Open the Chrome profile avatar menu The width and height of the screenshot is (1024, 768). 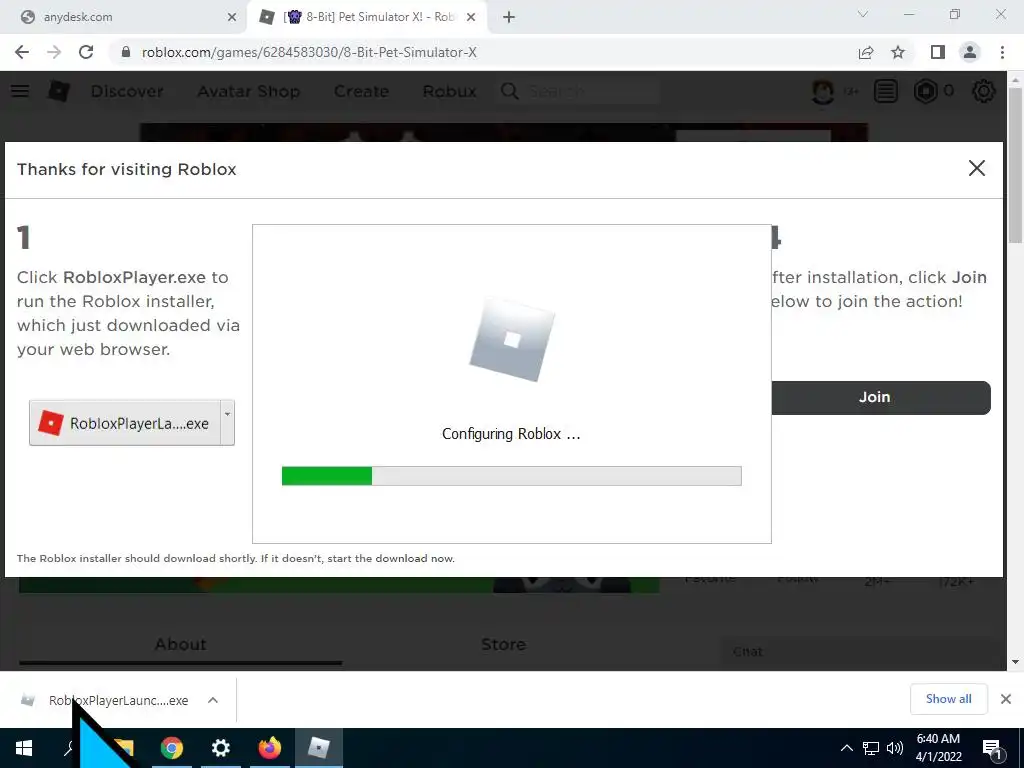pyautogui.click(x=970, y=52)
